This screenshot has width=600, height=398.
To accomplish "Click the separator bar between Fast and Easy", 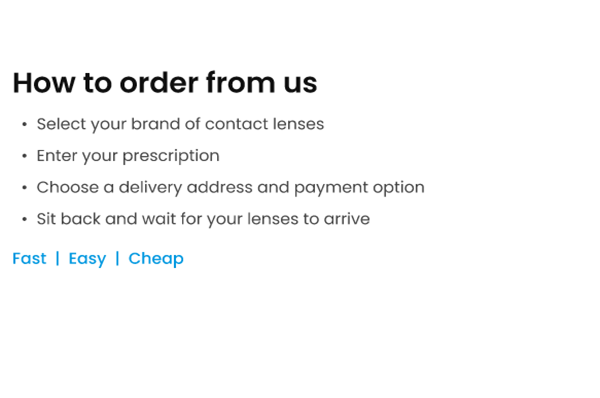I will [x=57, y=258].
